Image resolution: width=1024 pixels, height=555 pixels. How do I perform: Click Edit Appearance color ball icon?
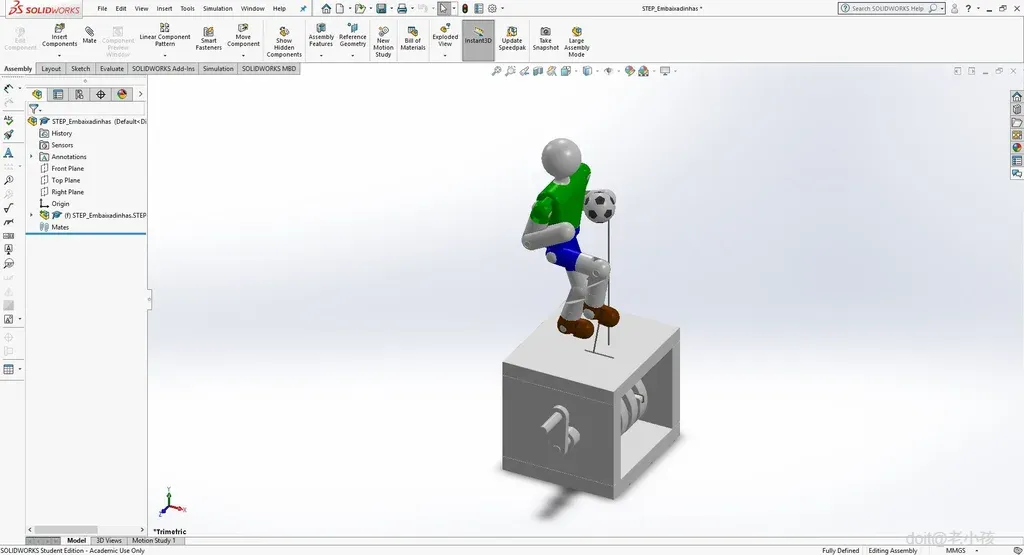pyautogui.click(x=629, y=71)
